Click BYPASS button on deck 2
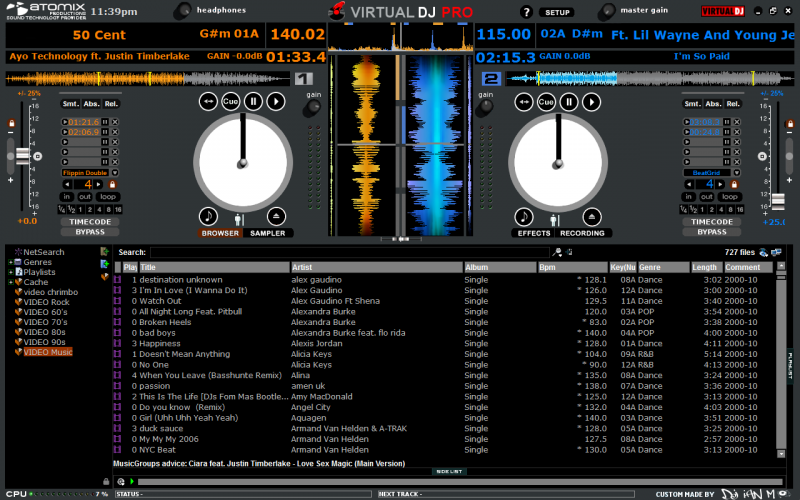Viewport: 800px width, 500px height. [x=712, y=232]
